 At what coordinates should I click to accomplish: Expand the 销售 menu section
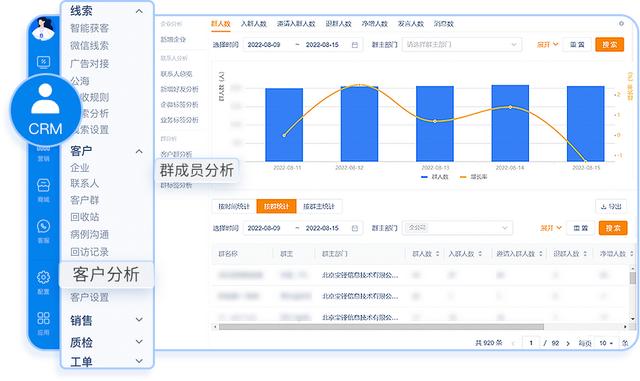(139, 319)
